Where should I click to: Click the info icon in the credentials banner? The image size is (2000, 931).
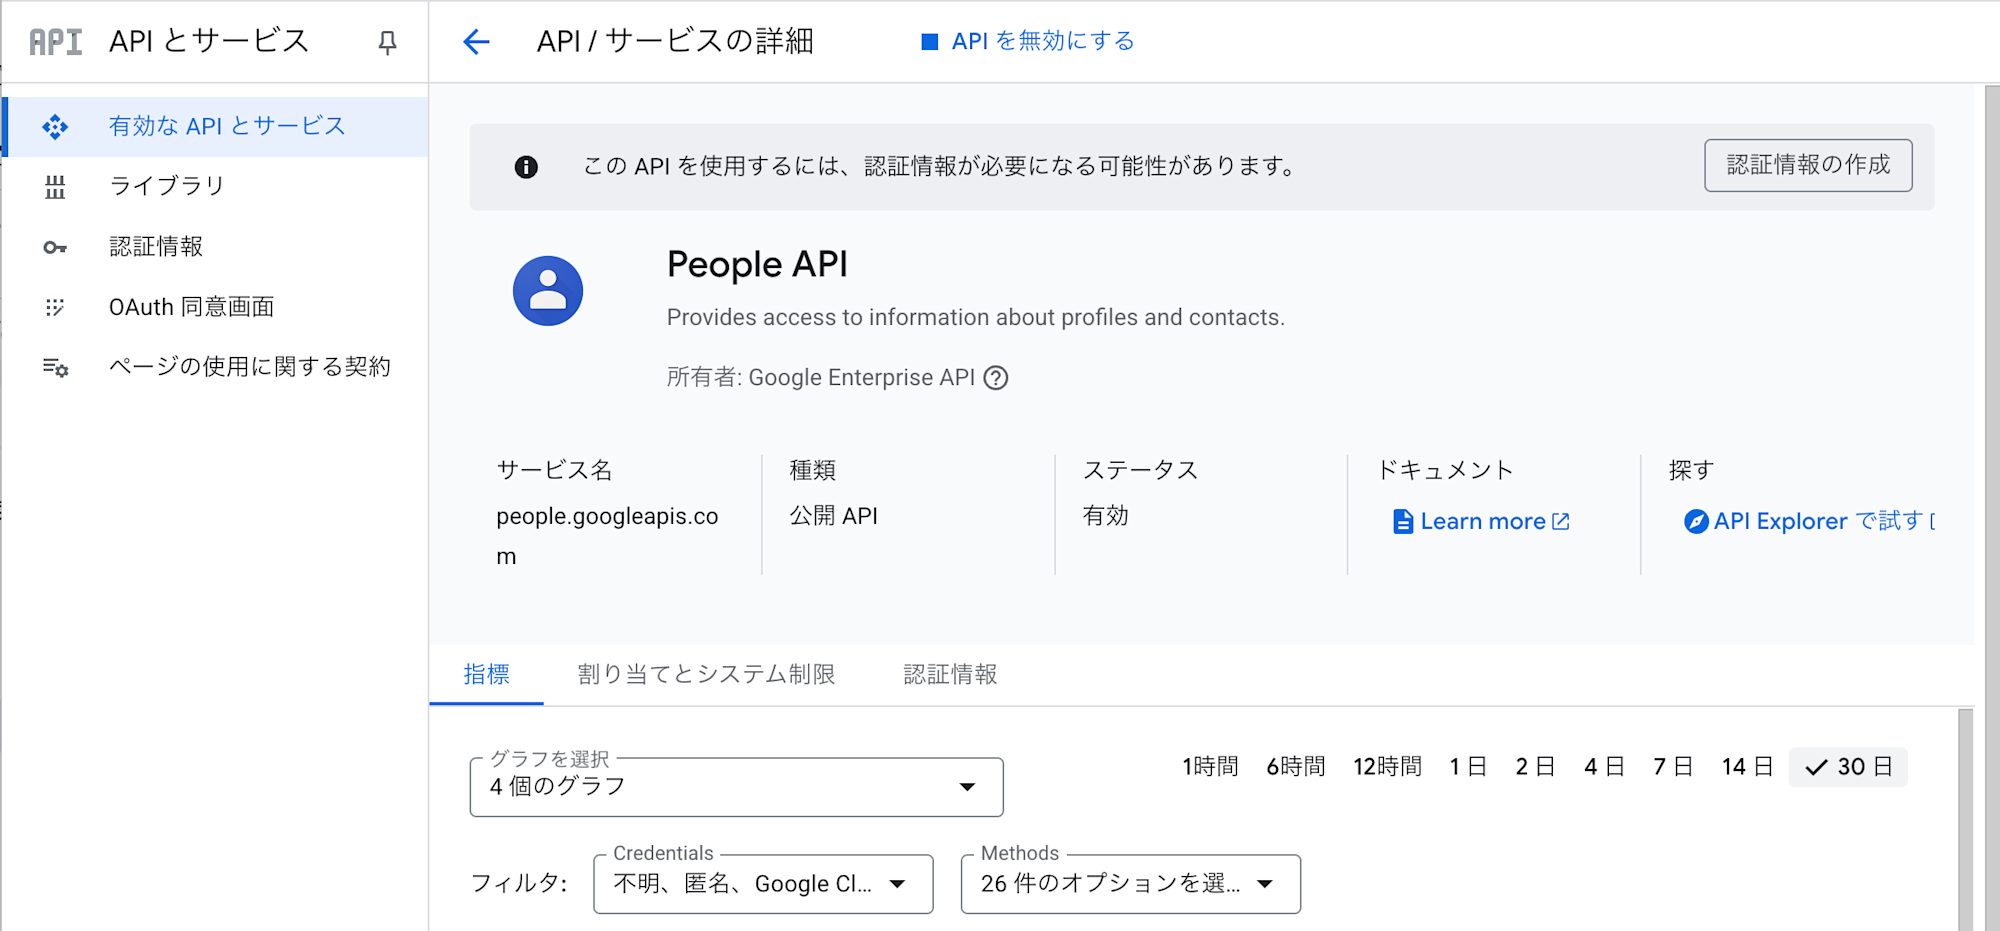tap(526, 167)
